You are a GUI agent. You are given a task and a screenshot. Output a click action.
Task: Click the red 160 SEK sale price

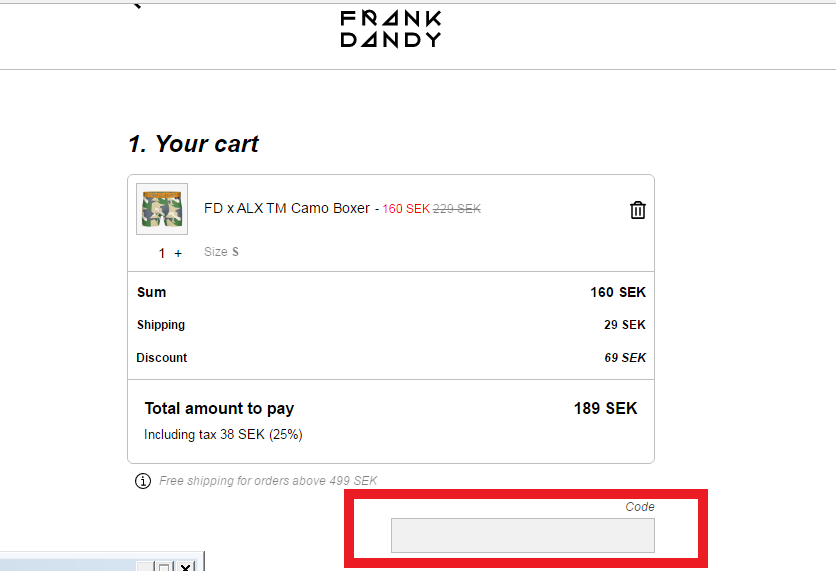406,208
